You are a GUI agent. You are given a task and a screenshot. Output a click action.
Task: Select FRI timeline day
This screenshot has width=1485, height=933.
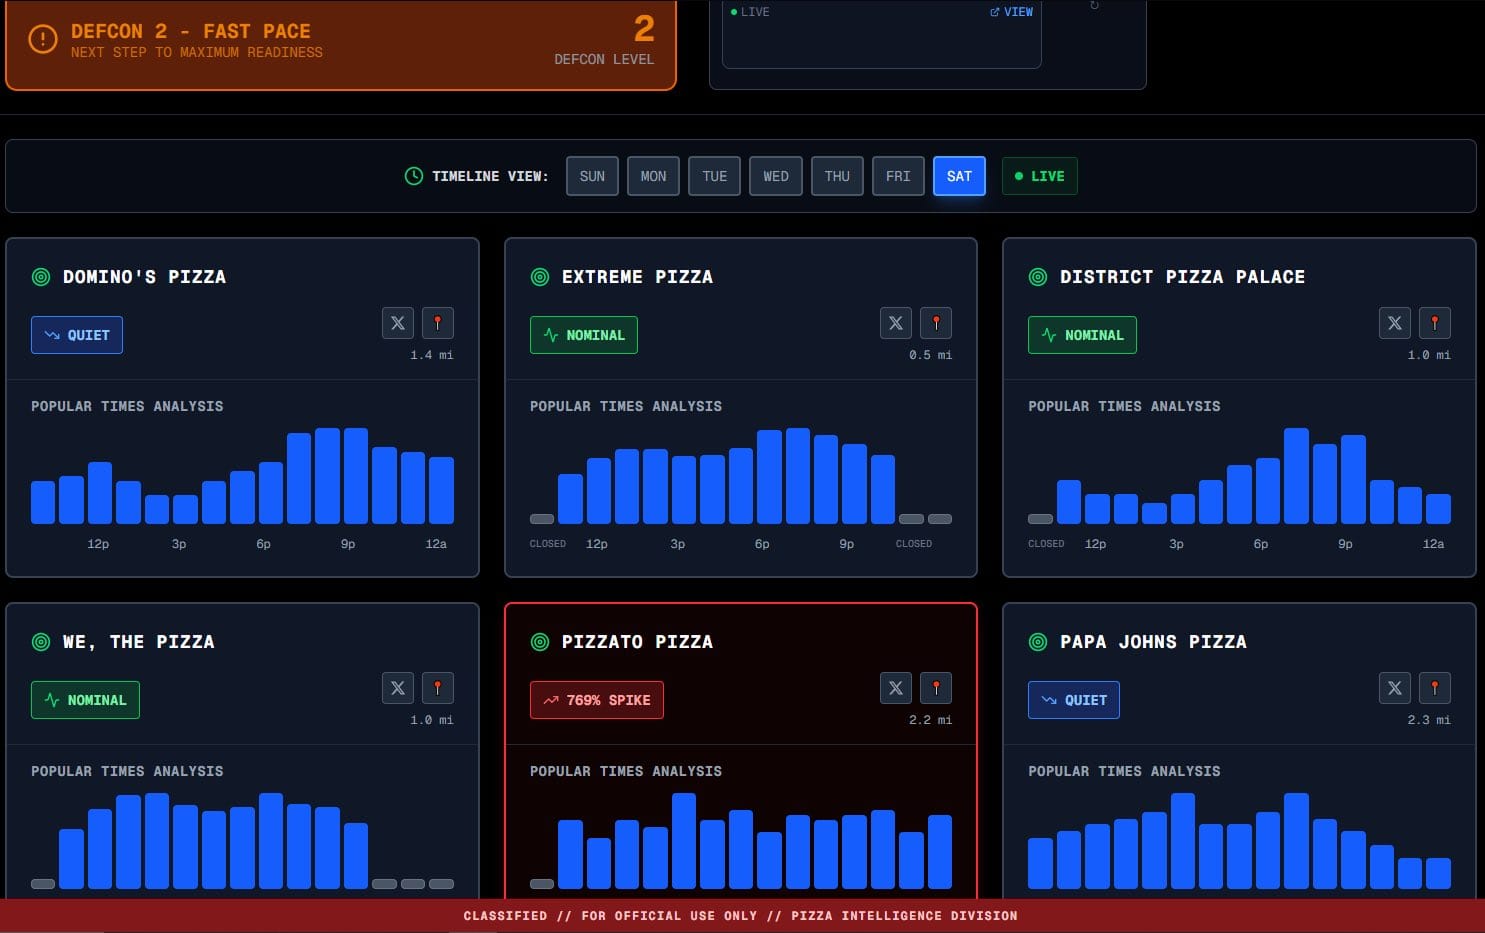898,176
